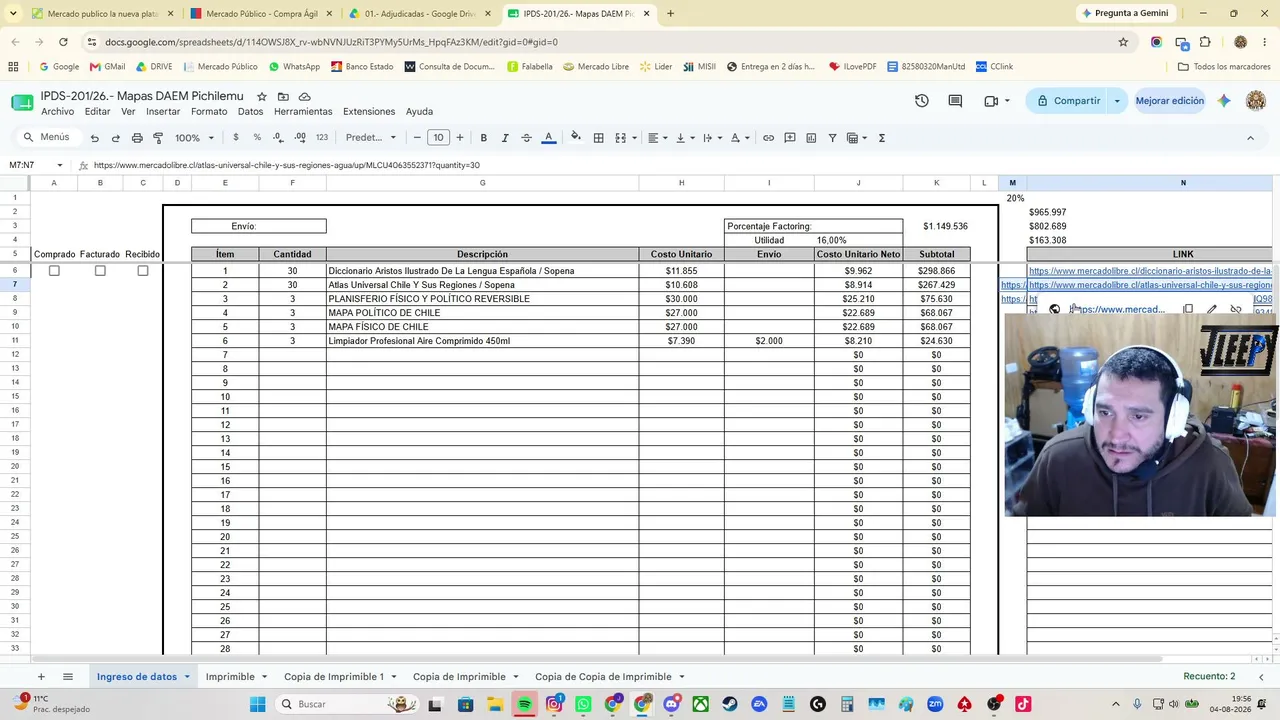The image size is (1280, 720).
Task: Open the fill color bucket picker
Action: [x=575, y=138]
